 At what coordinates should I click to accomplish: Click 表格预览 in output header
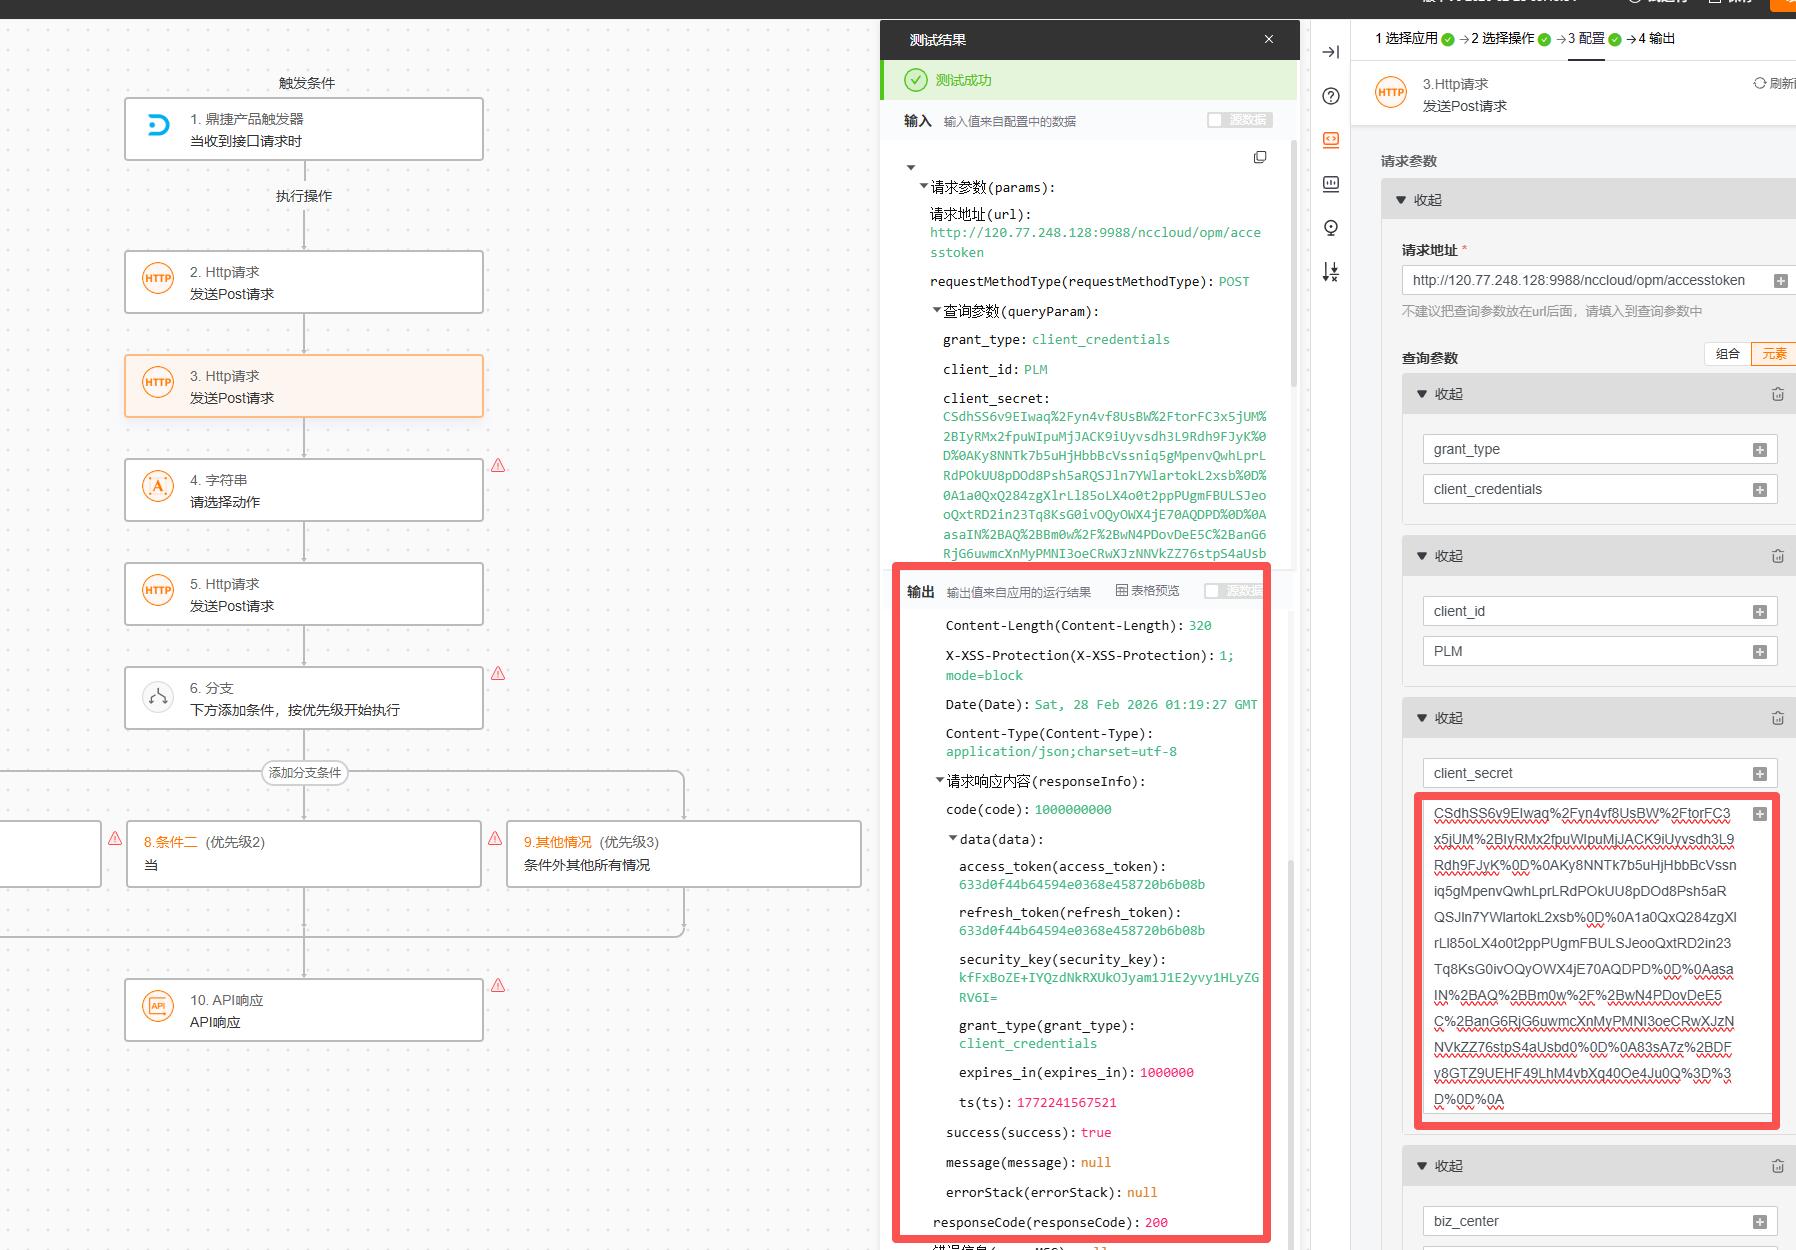pyautogui.click(x=1147, y=591)
